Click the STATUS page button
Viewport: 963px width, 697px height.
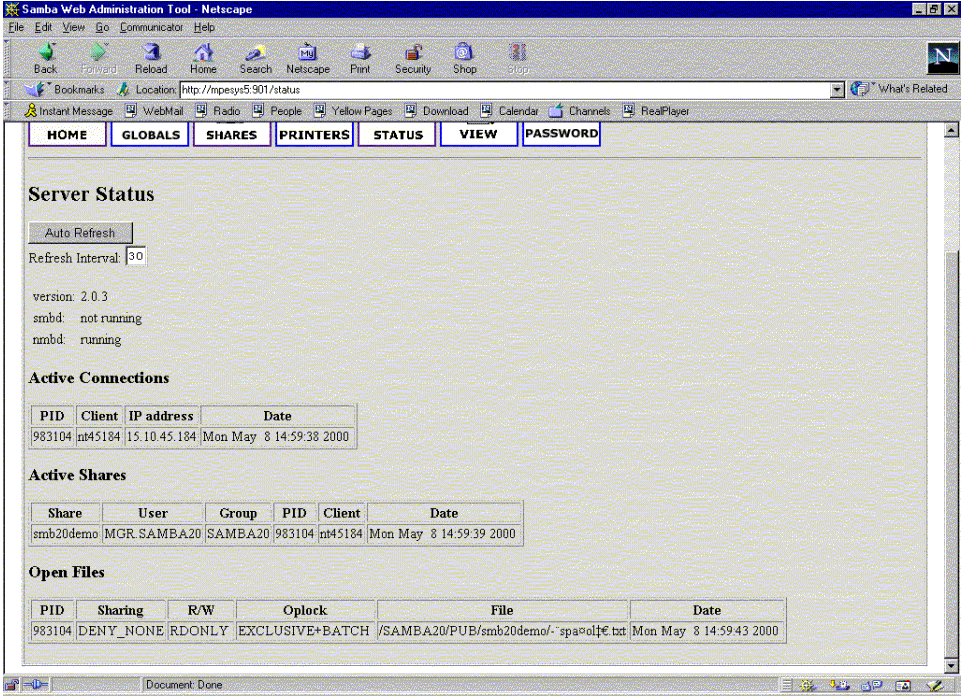[x=397, y=134]
